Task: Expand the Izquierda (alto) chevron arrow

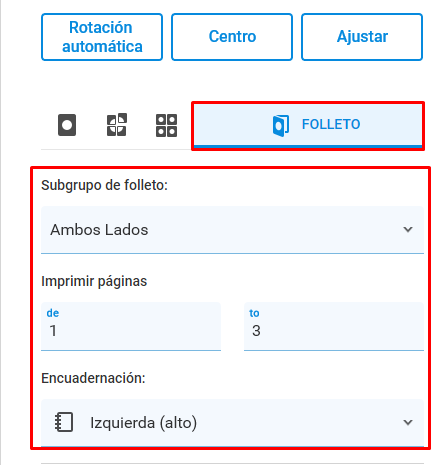Action: 408,422
